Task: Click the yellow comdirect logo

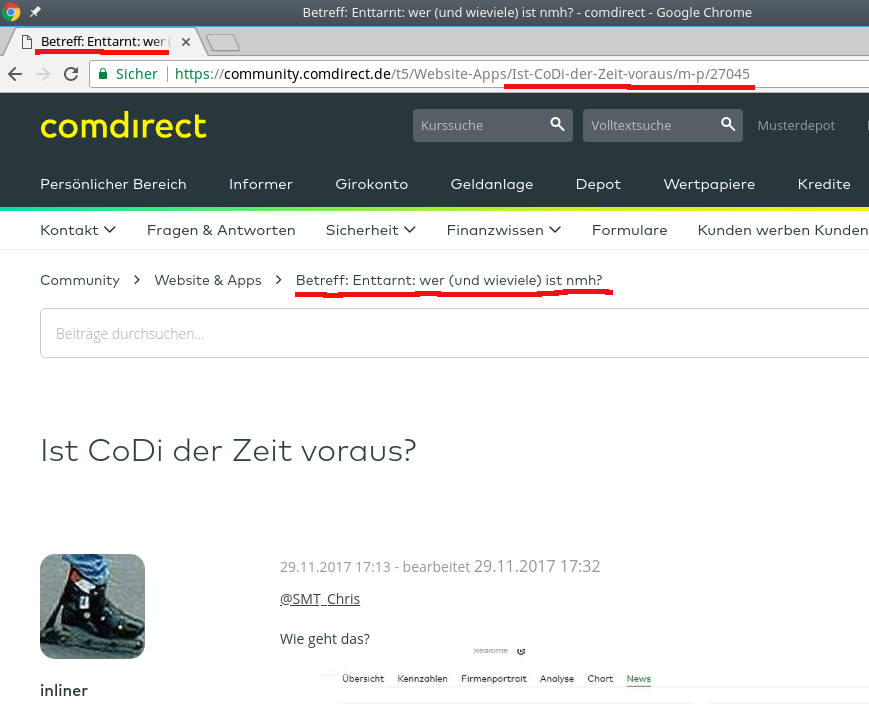Action: tap(122, 126)
